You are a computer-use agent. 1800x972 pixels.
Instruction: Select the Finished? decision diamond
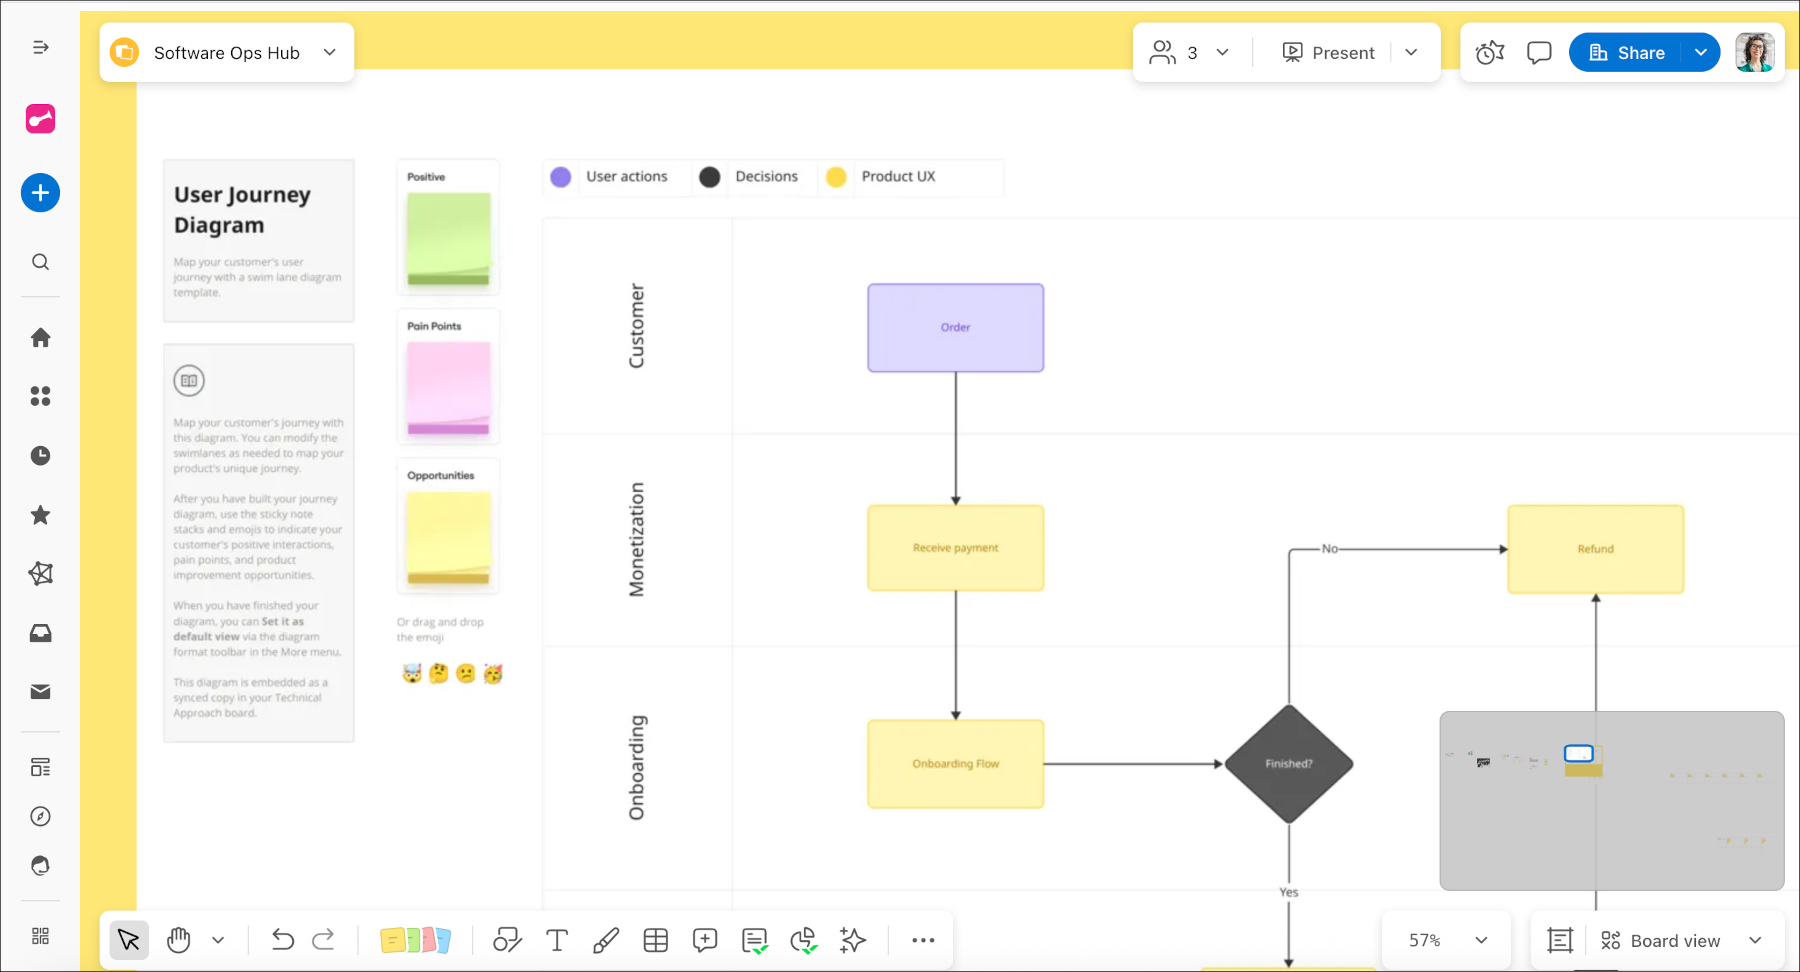[1288, 764]
